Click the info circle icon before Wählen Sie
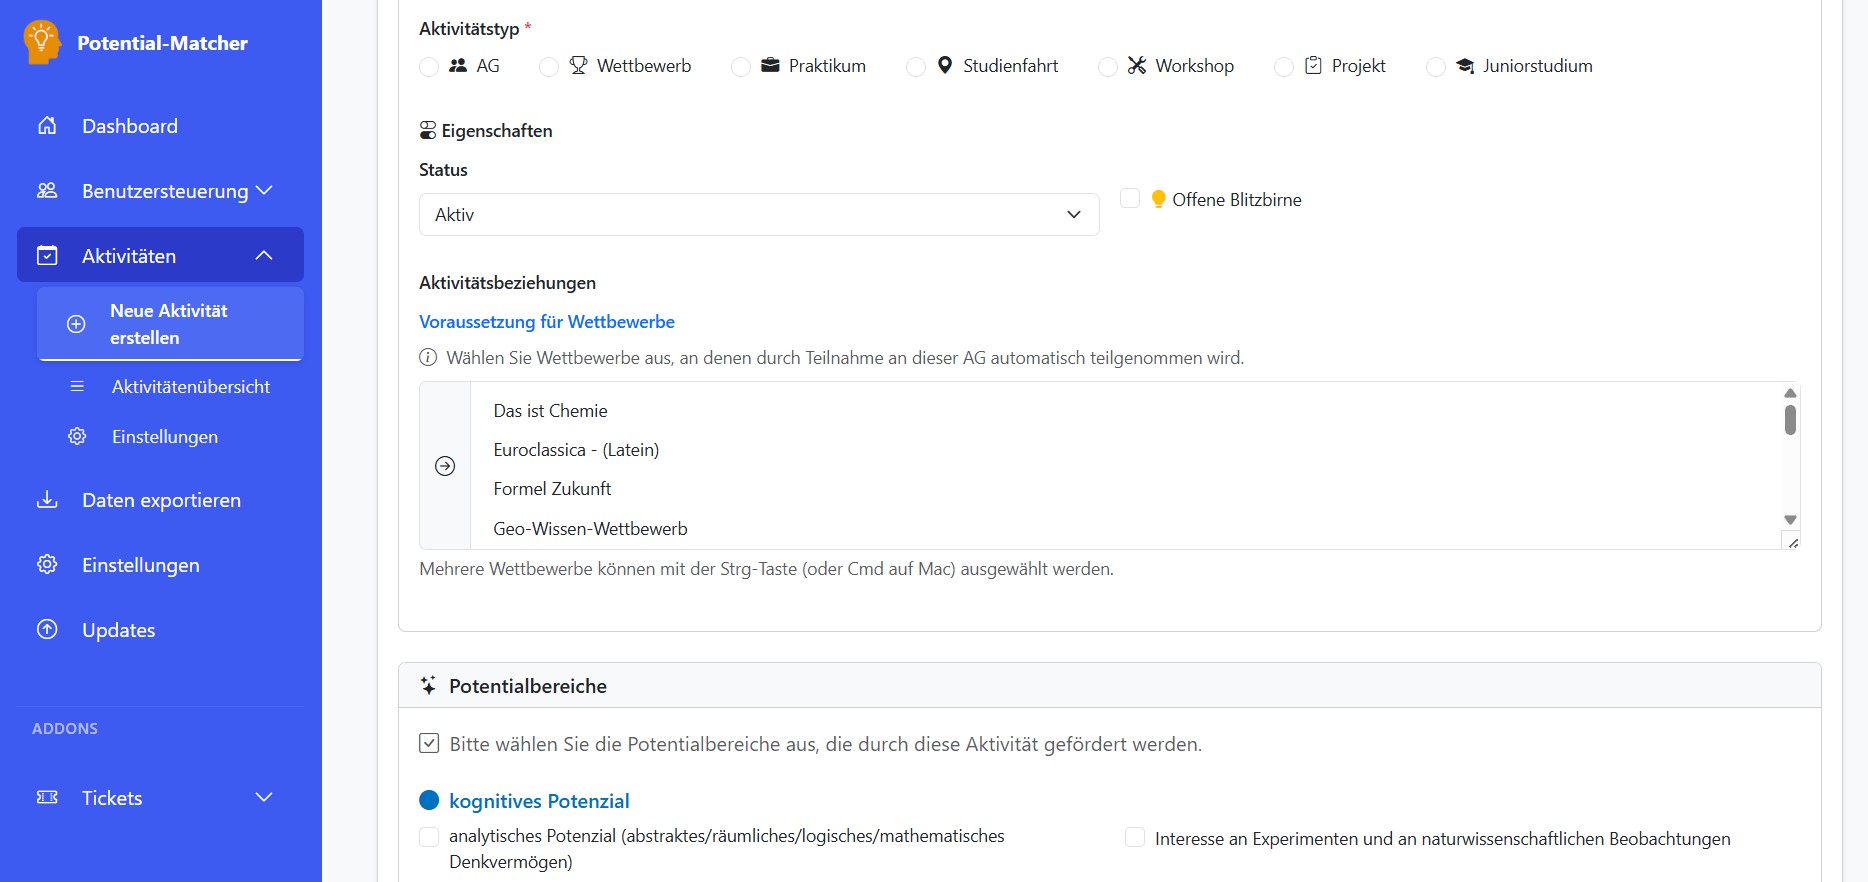 click(x=428, y=357)
